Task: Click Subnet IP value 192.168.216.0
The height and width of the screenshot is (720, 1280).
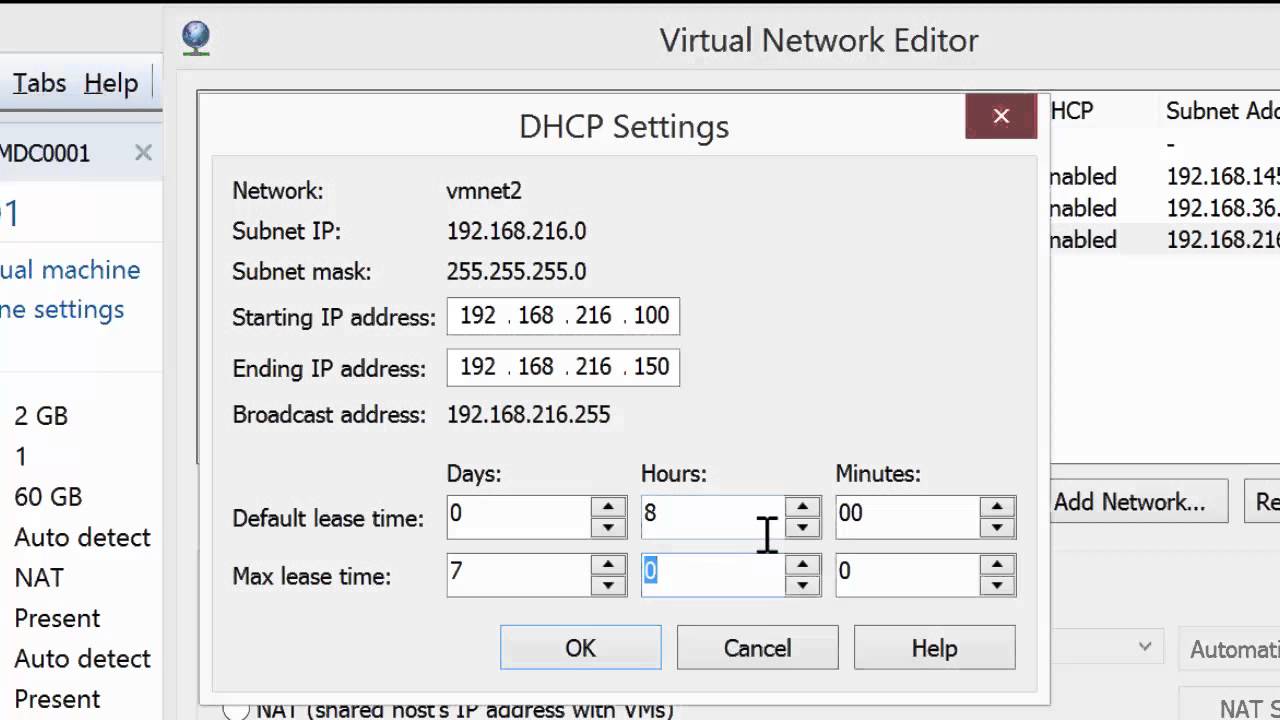Action: pyautogui.click(x=516, y=232)
